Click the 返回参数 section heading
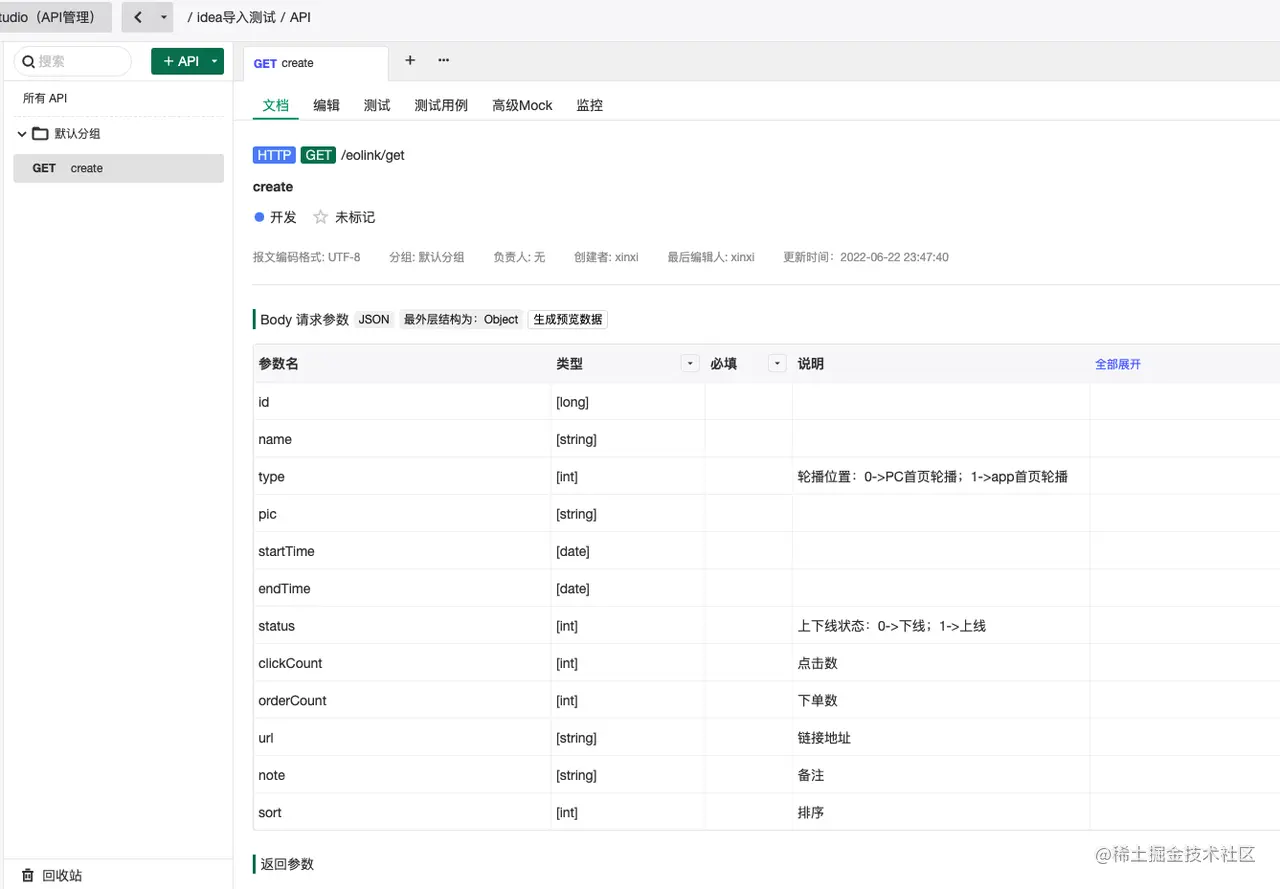Screen dimensions: 1280x889 pos(287,864)
